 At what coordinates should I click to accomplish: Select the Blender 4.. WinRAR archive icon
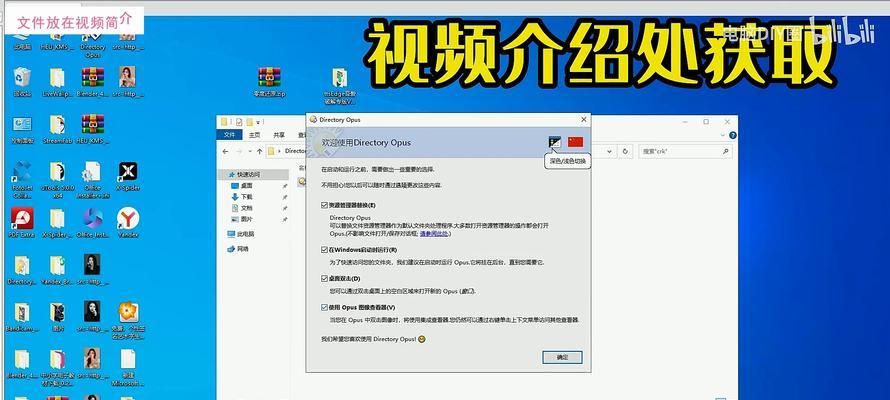[92, 82]
